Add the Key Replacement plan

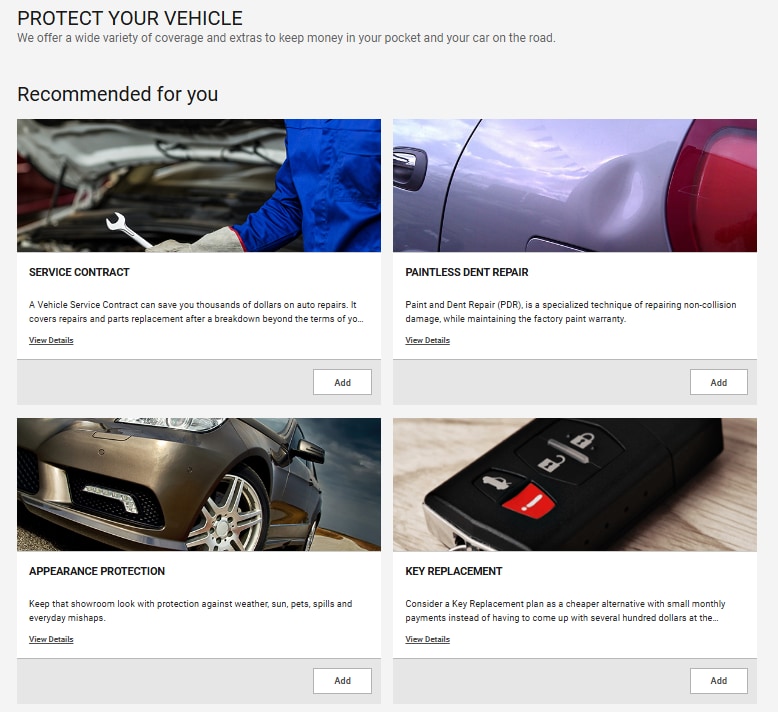(x=718, y=681)
